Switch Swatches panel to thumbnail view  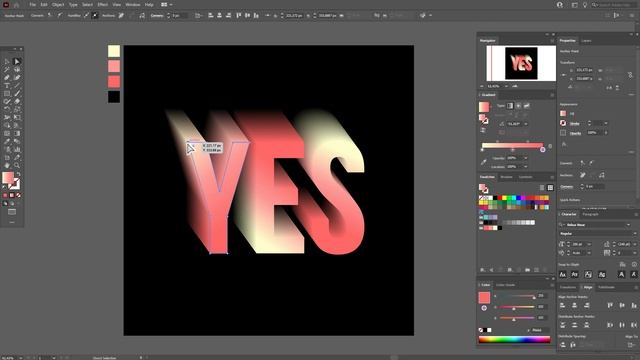[x=550, y=188]
